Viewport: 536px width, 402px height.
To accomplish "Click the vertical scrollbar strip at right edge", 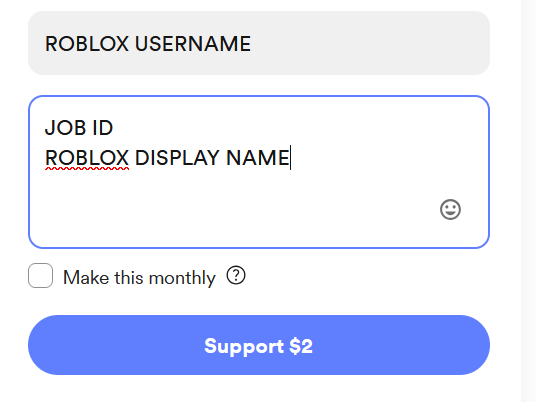I will click(x=528, y=201).
